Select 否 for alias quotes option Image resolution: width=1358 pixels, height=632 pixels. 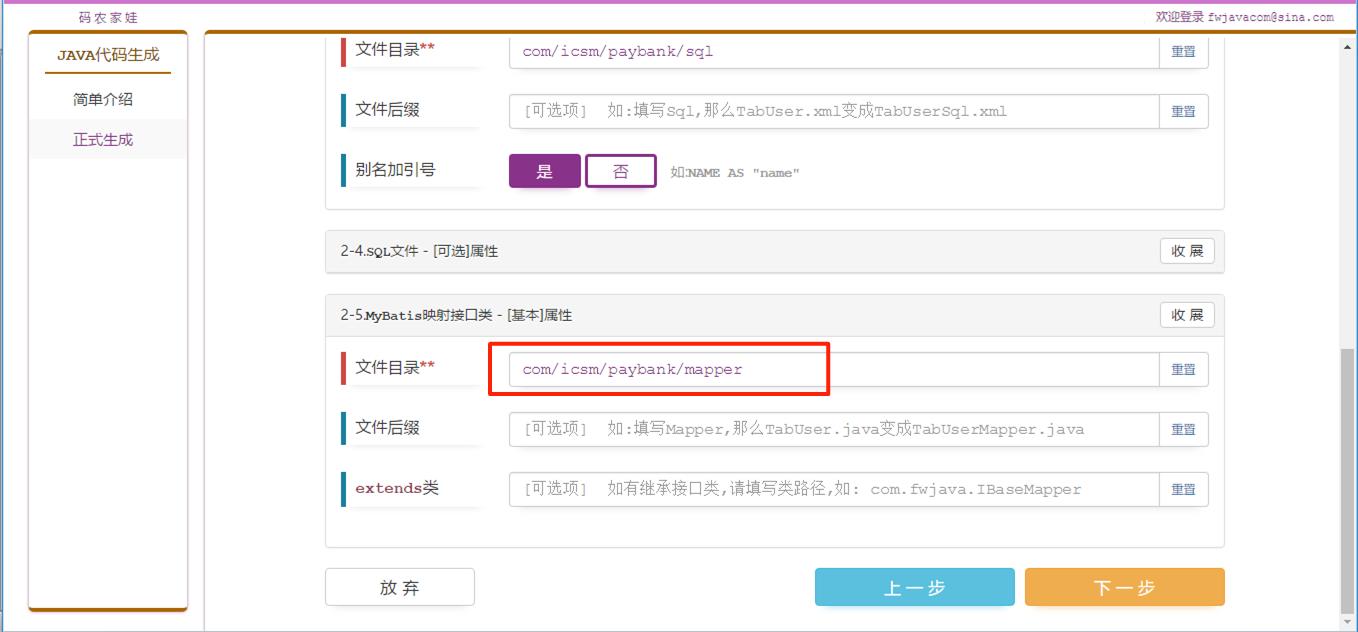pos(620,171)
